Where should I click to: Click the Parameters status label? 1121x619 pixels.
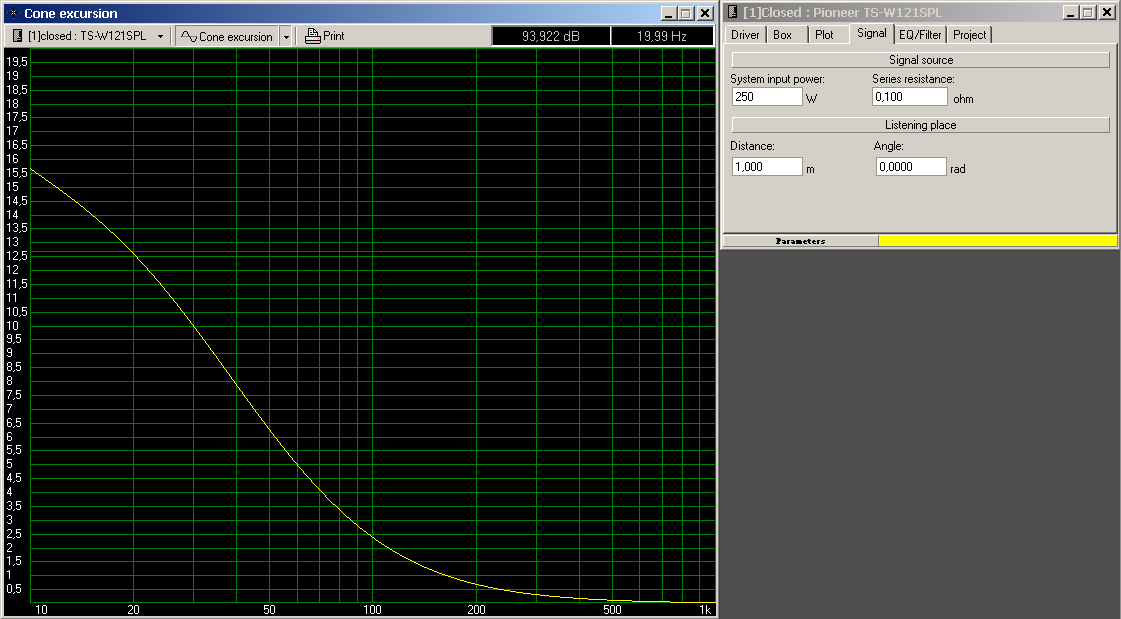[x=800, y=241]
